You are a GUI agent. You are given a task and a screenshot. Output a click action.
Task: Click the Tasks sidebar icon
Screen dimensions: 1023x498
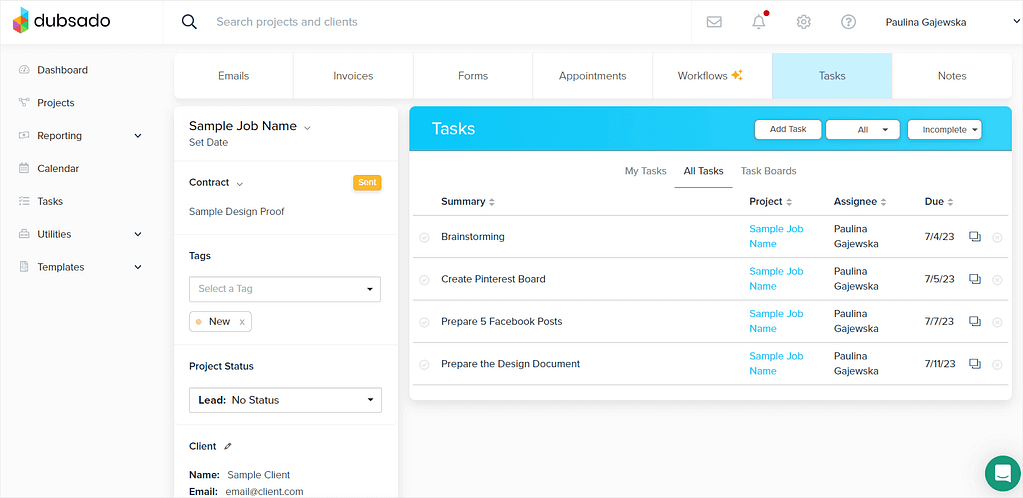pyautogui.click(x=24, y=201)
